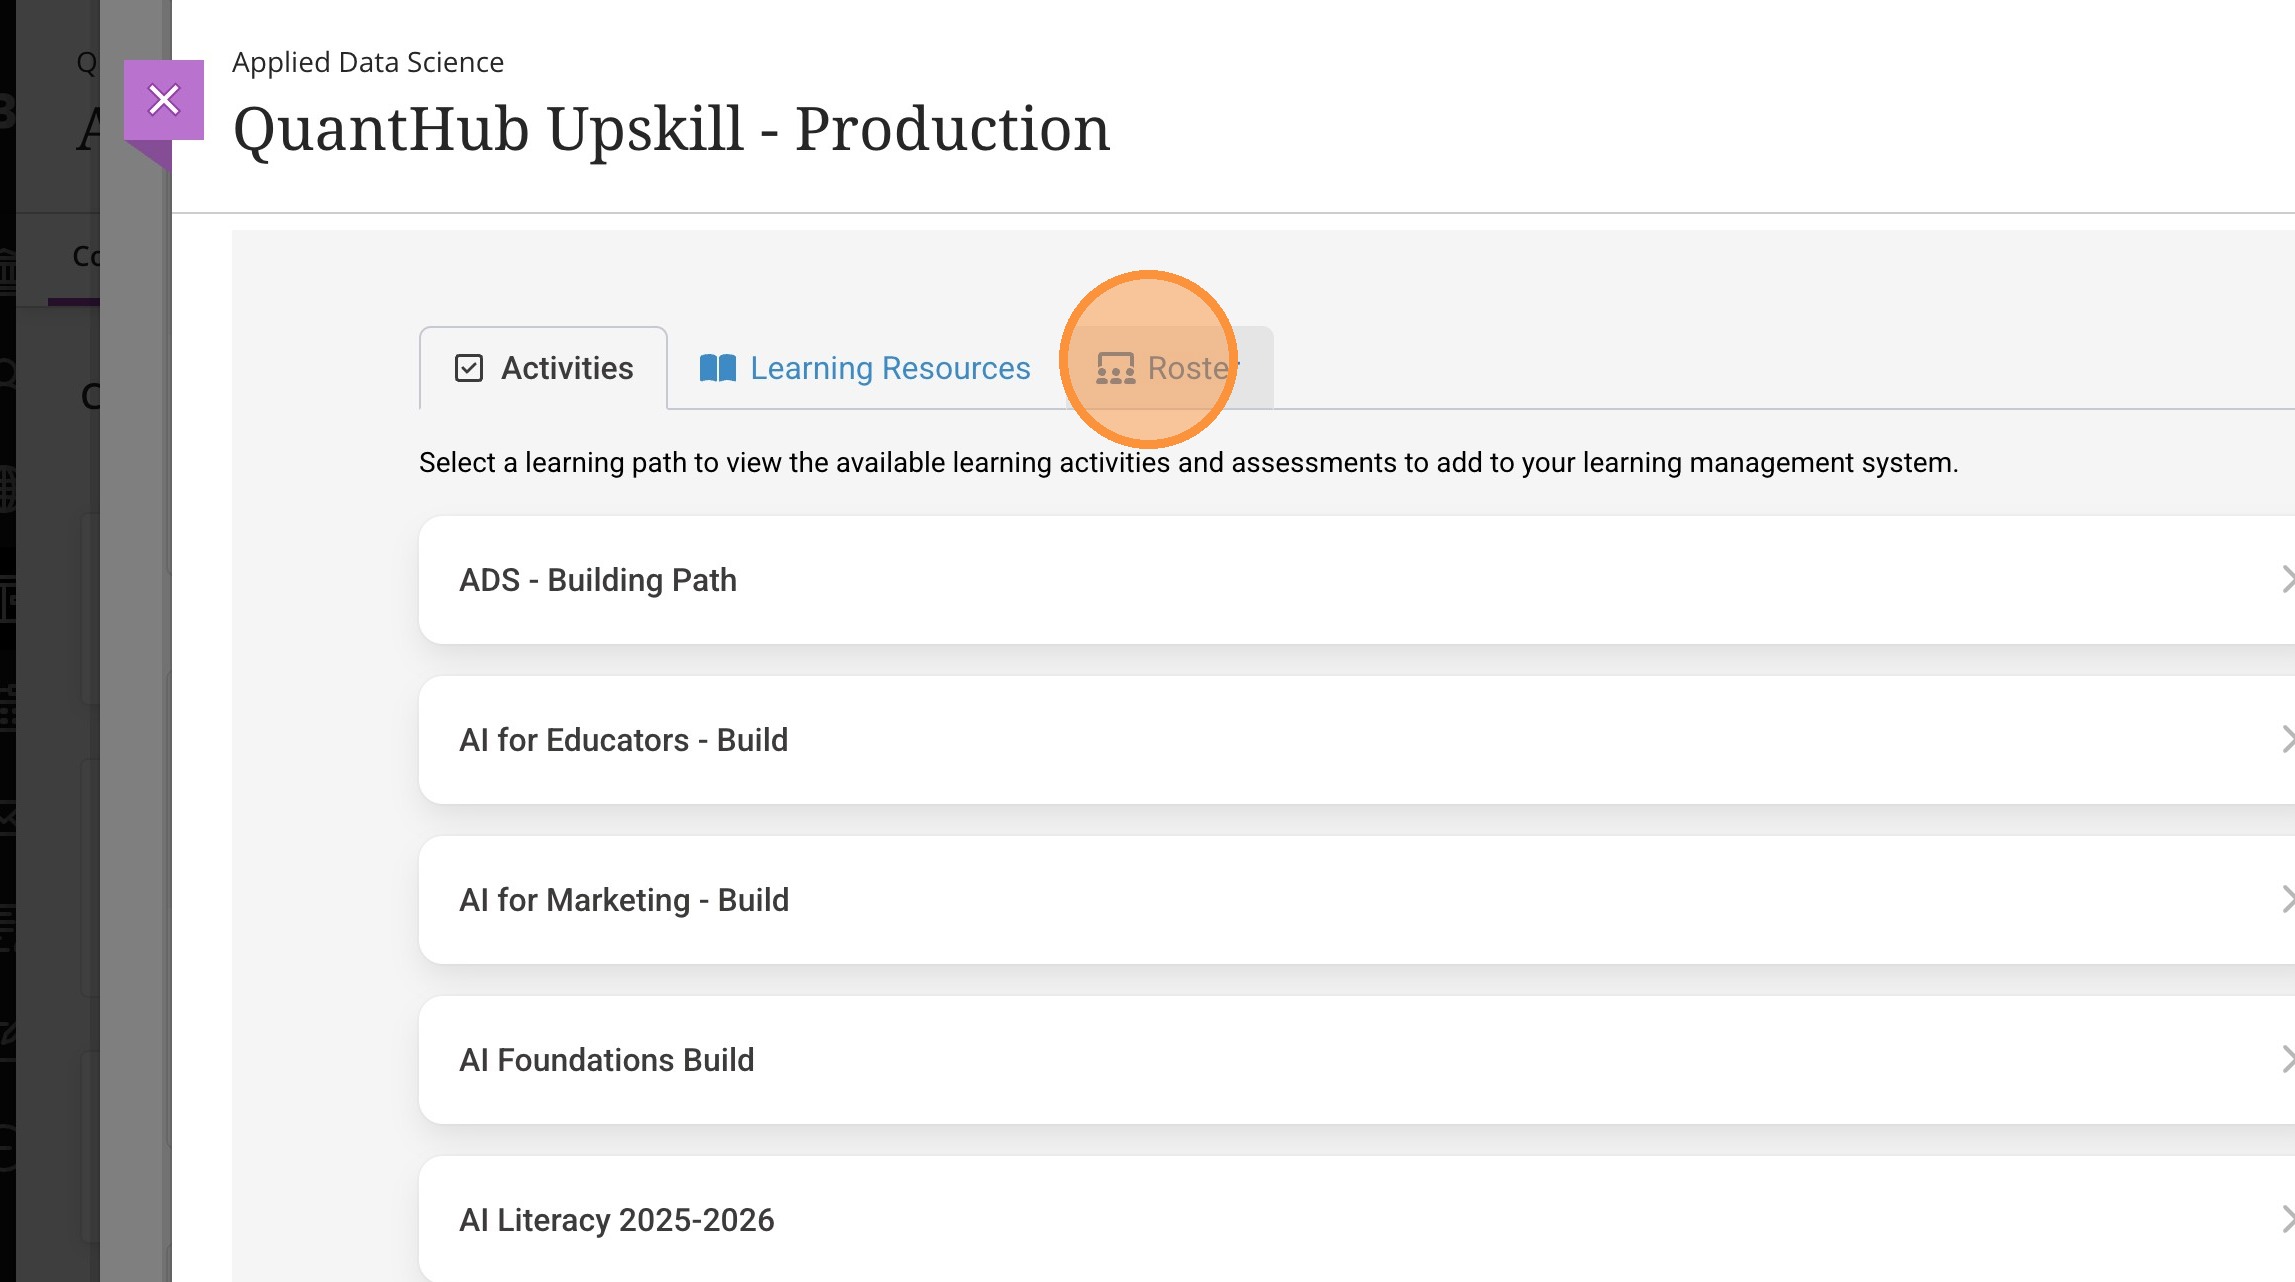
Task: Choose the AI Foundations Build path
Action: (x=606, y=1060)
